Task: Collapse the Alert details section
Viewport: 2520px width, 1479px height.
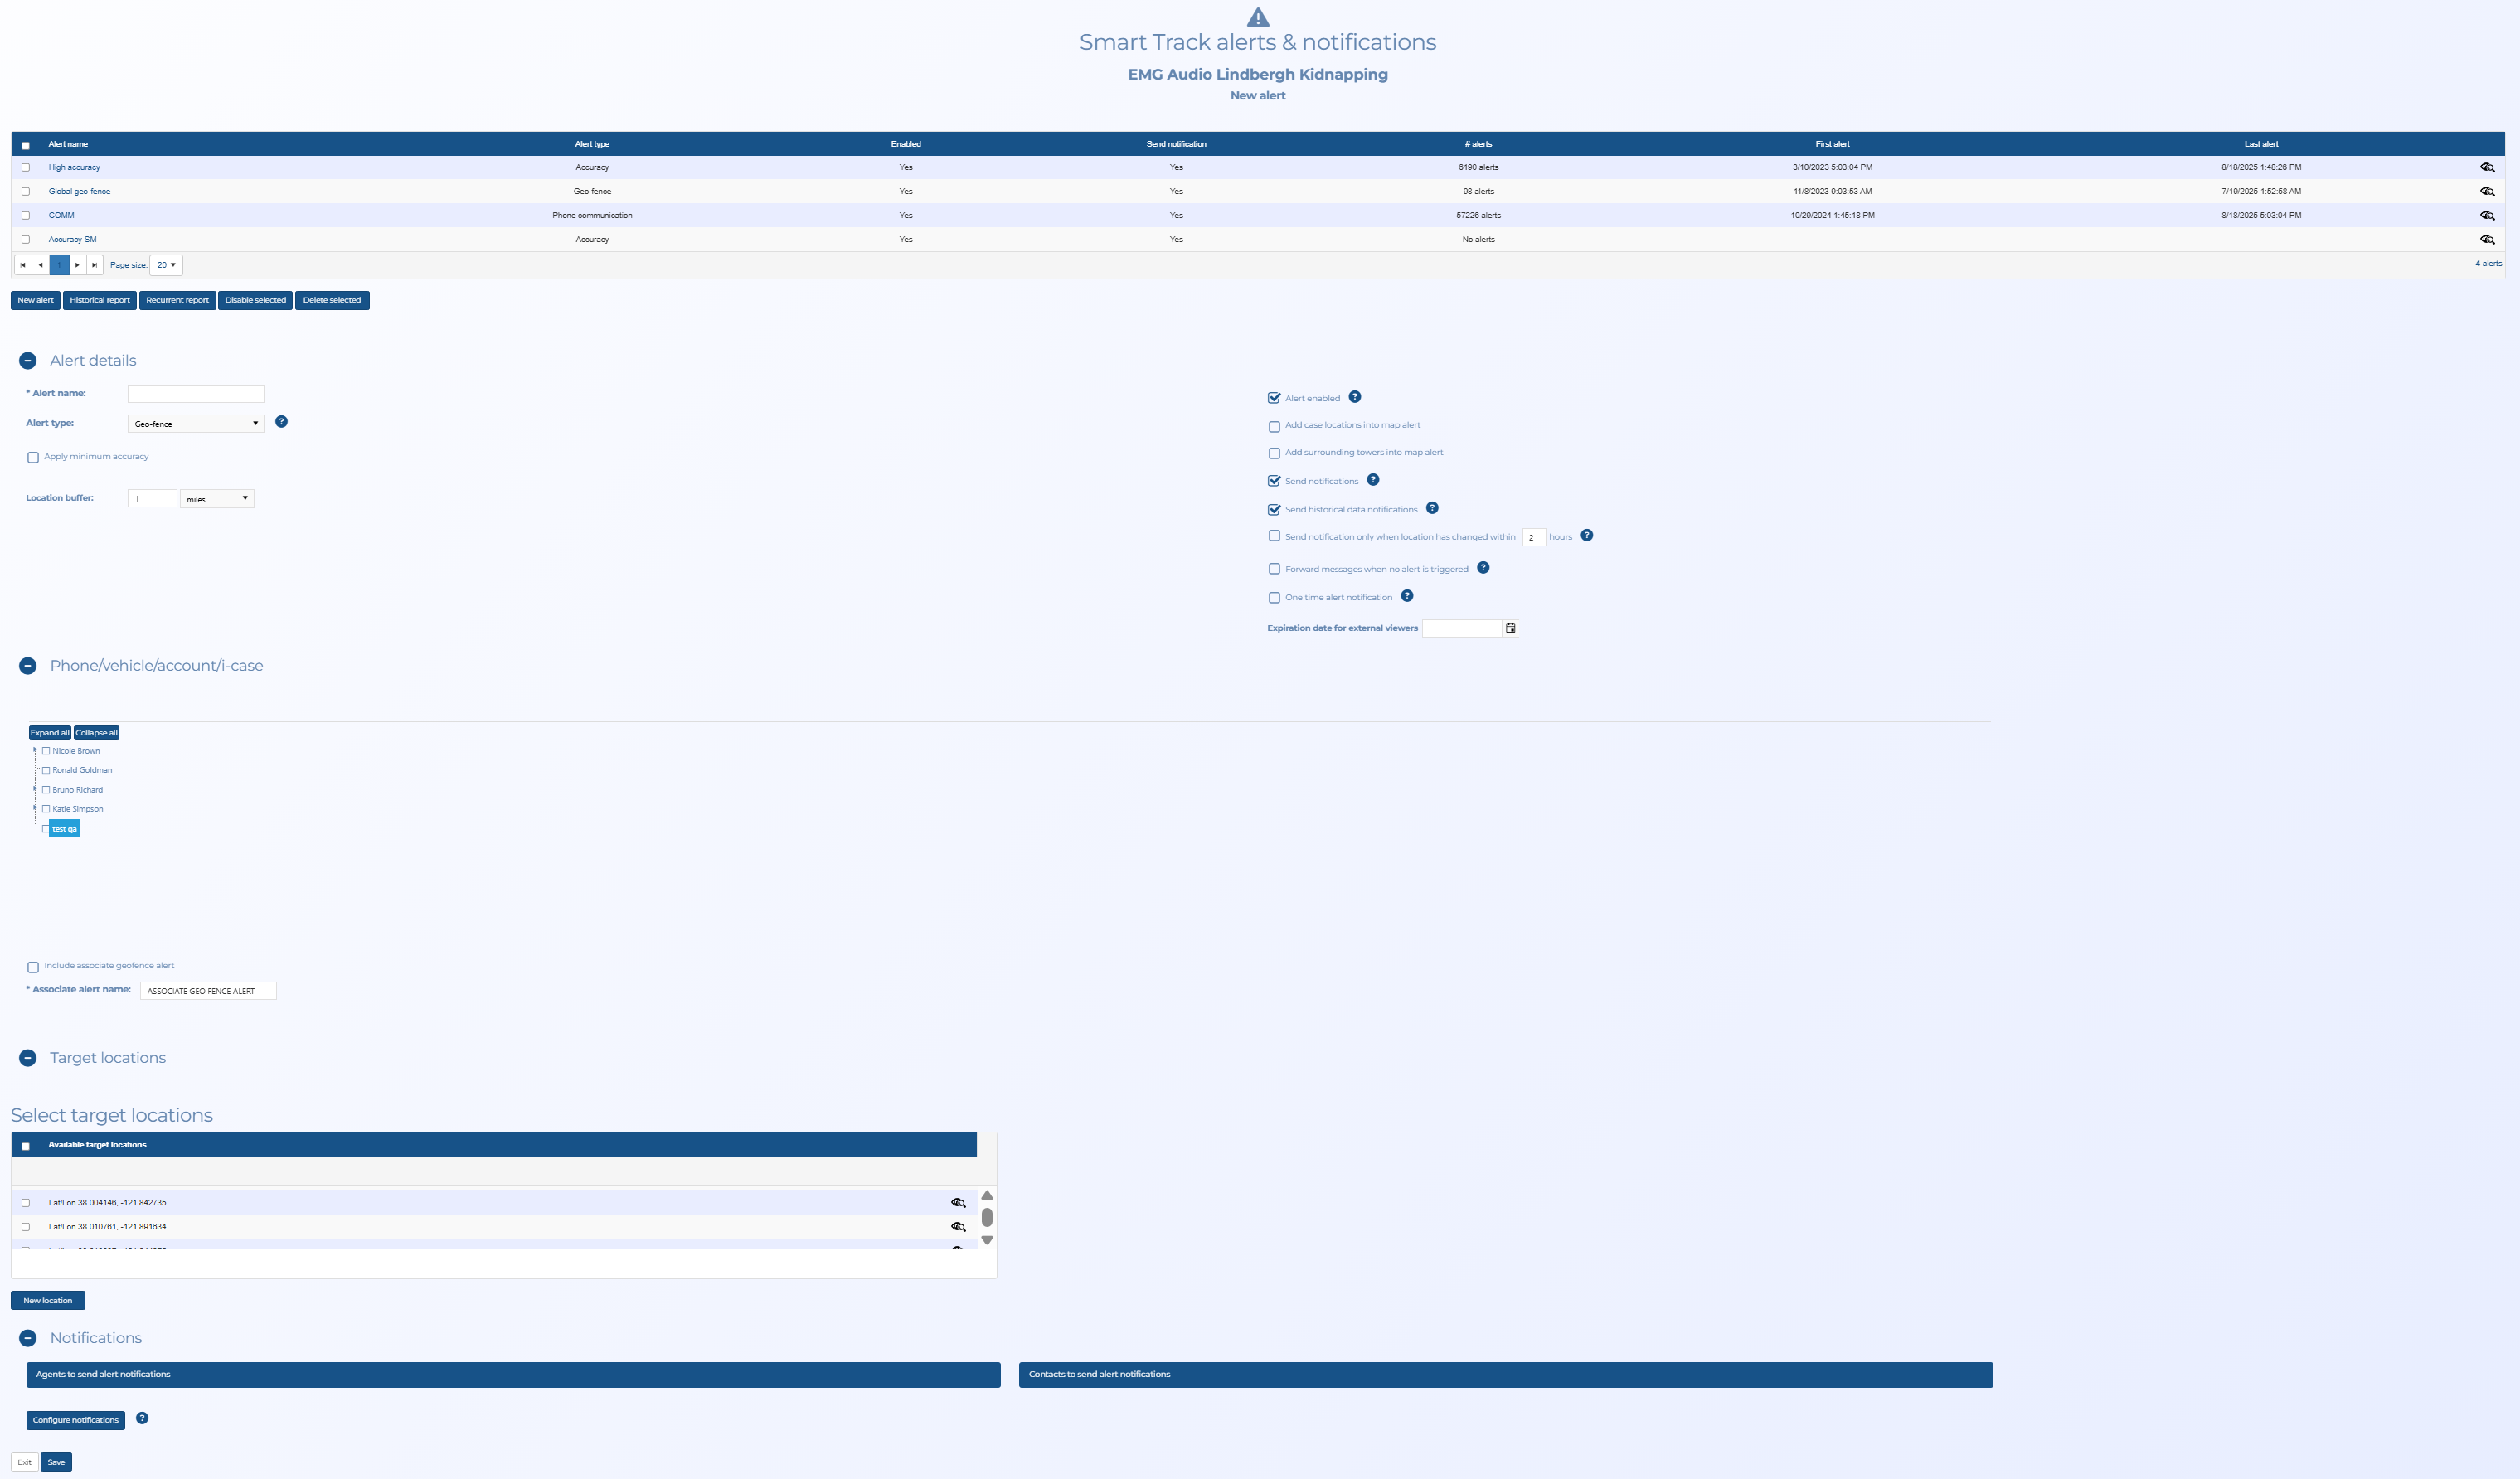Action: (x=28, y=361)
